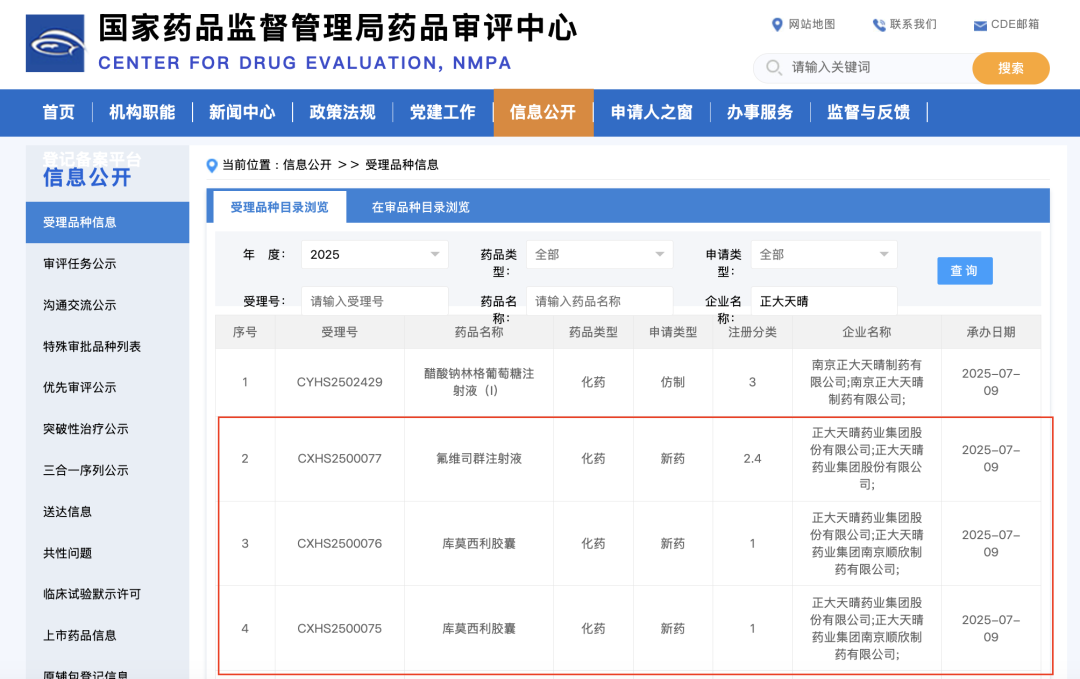Click the 药品名称 input field
This screenshot has height=679, width=1080.
[599, 301]
